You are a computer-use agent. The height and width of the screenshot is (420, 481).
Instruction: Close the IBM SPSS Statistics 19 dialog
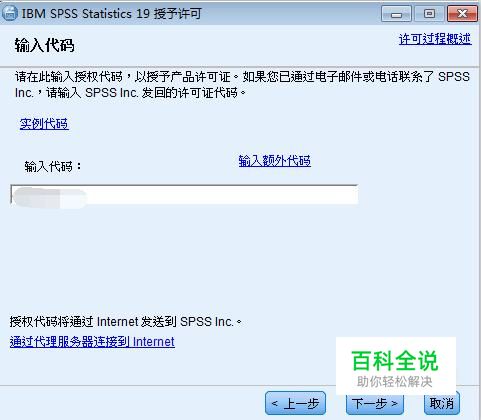(x=462, y=14)
